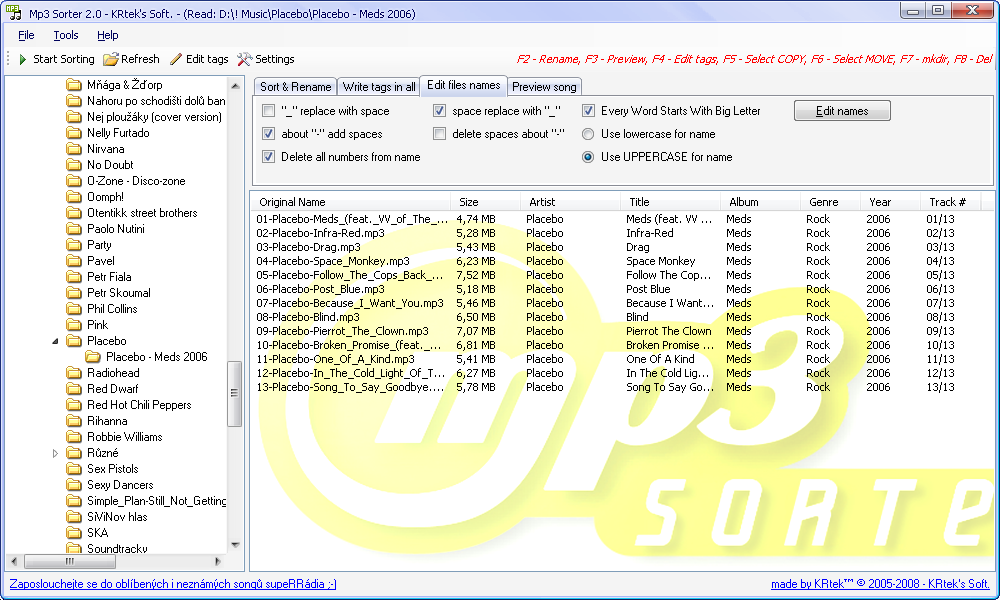The width and height of the screenshot is (1000, 600).
Task: Click the Nelly Furtado folder icon
Action: pyautogui.click(x=74, y=133)
